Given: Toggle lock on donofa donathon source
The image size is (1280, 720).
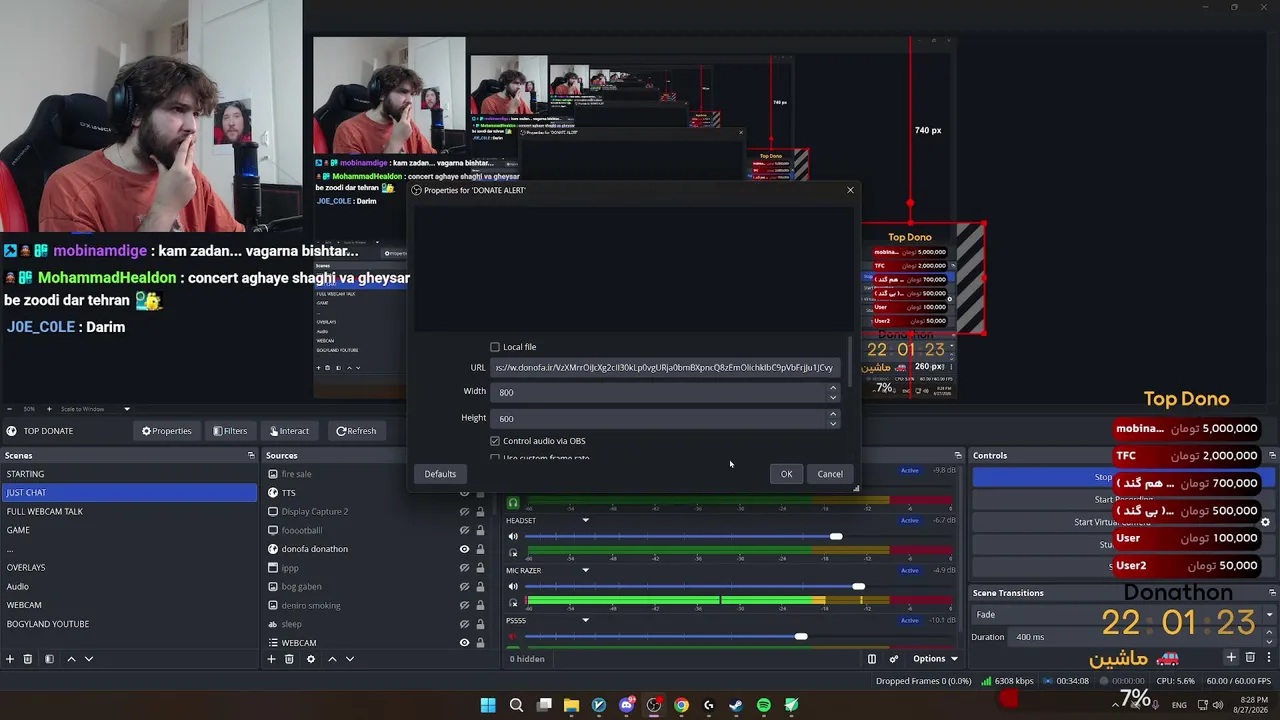Looking at the screenshot, I should click(480, 549).
